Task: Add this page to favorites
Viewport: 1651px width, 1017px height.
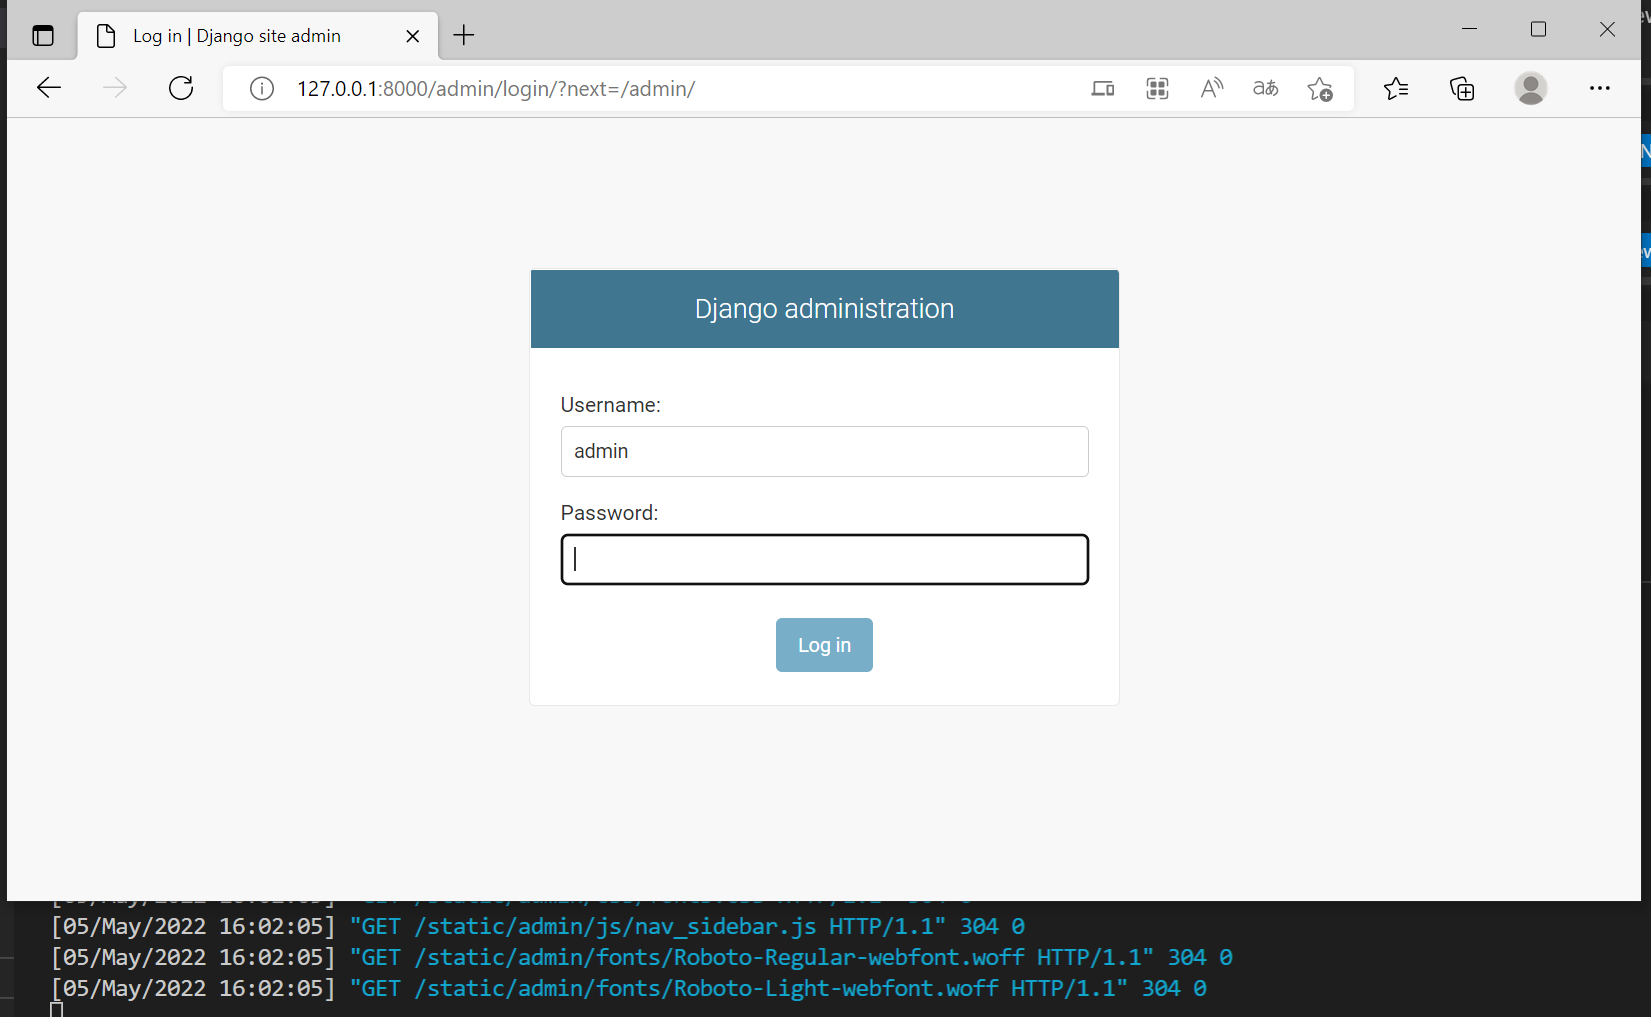Action: tap(1320, 89)
